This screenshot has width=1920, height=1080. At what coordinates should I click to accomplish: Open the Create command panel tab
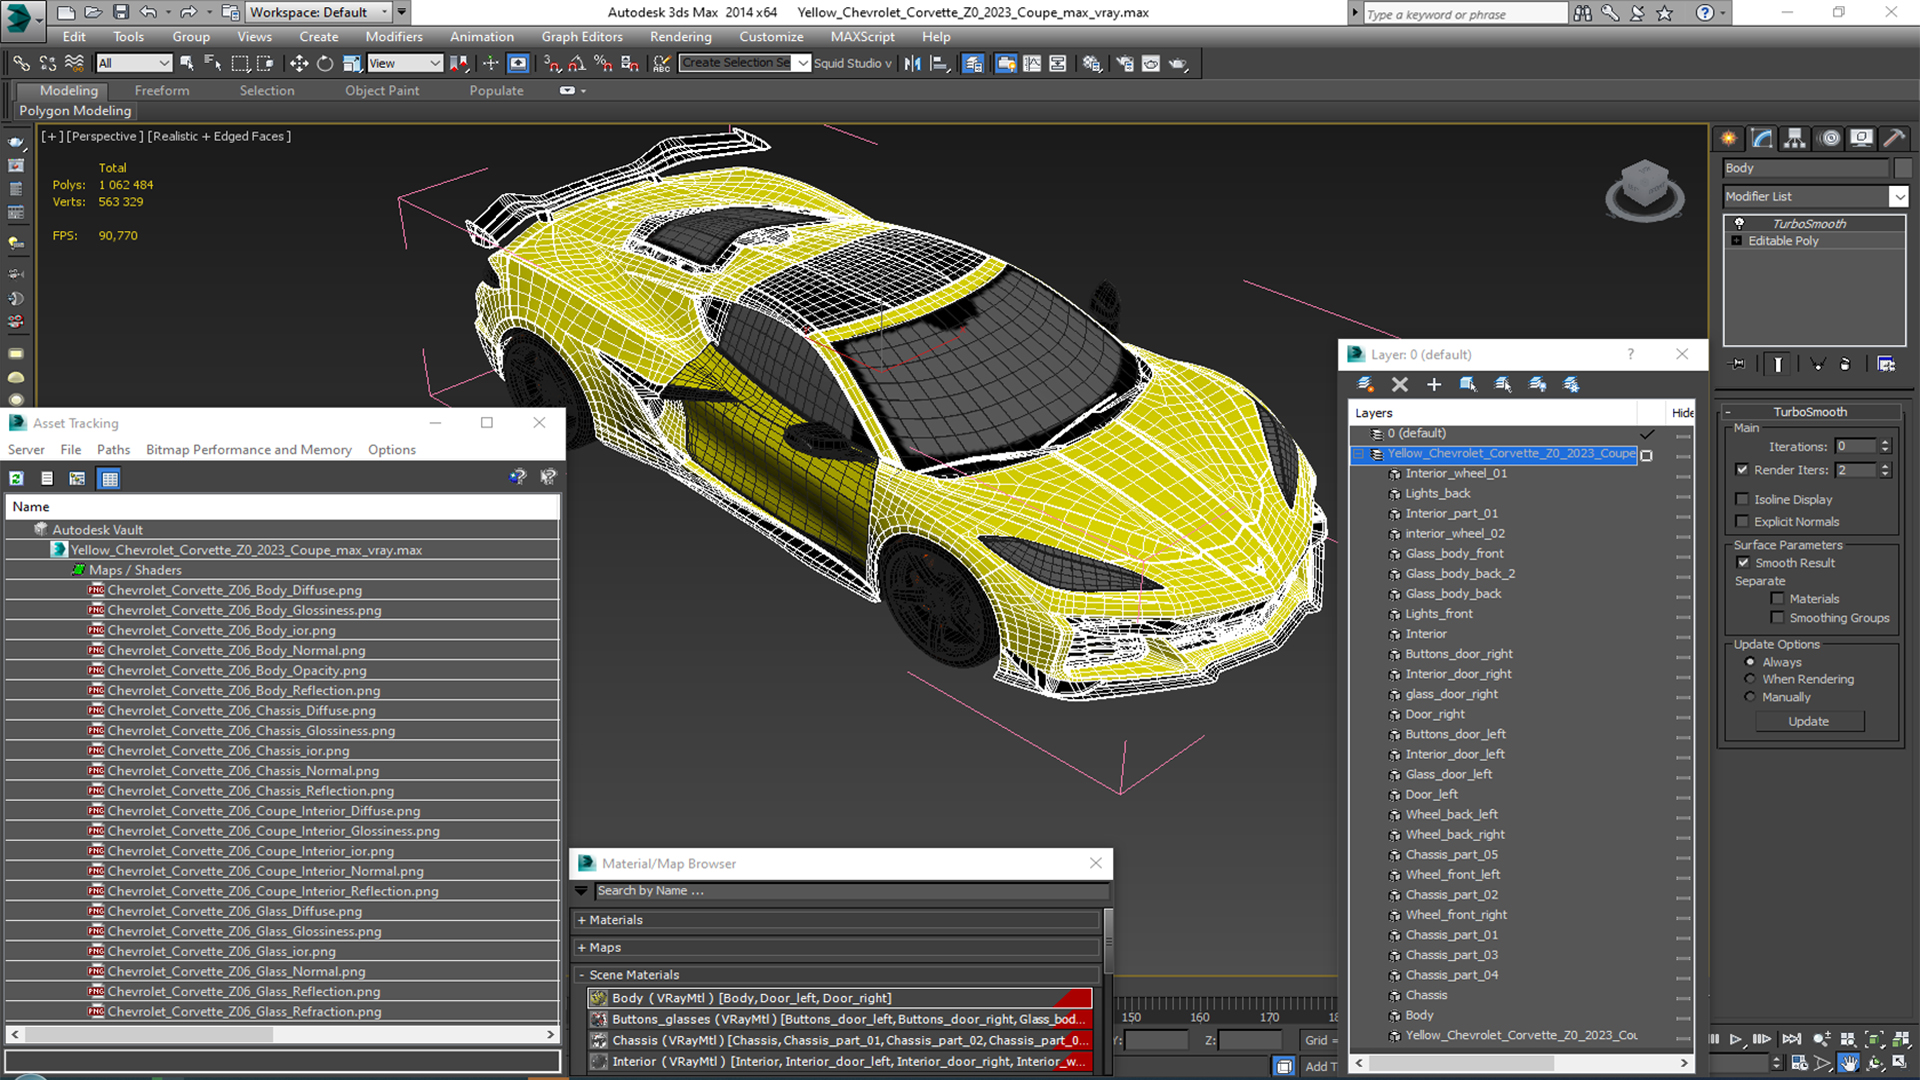(x=1728, y=138)
